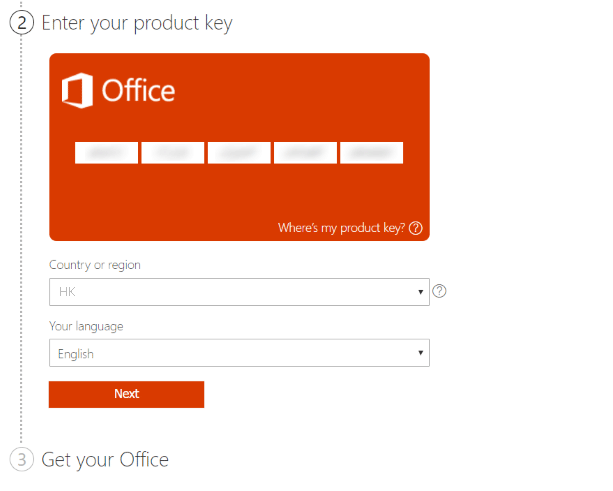Click the Office logo icon
Screen dimensions: 613x491
tap(77, 90)
